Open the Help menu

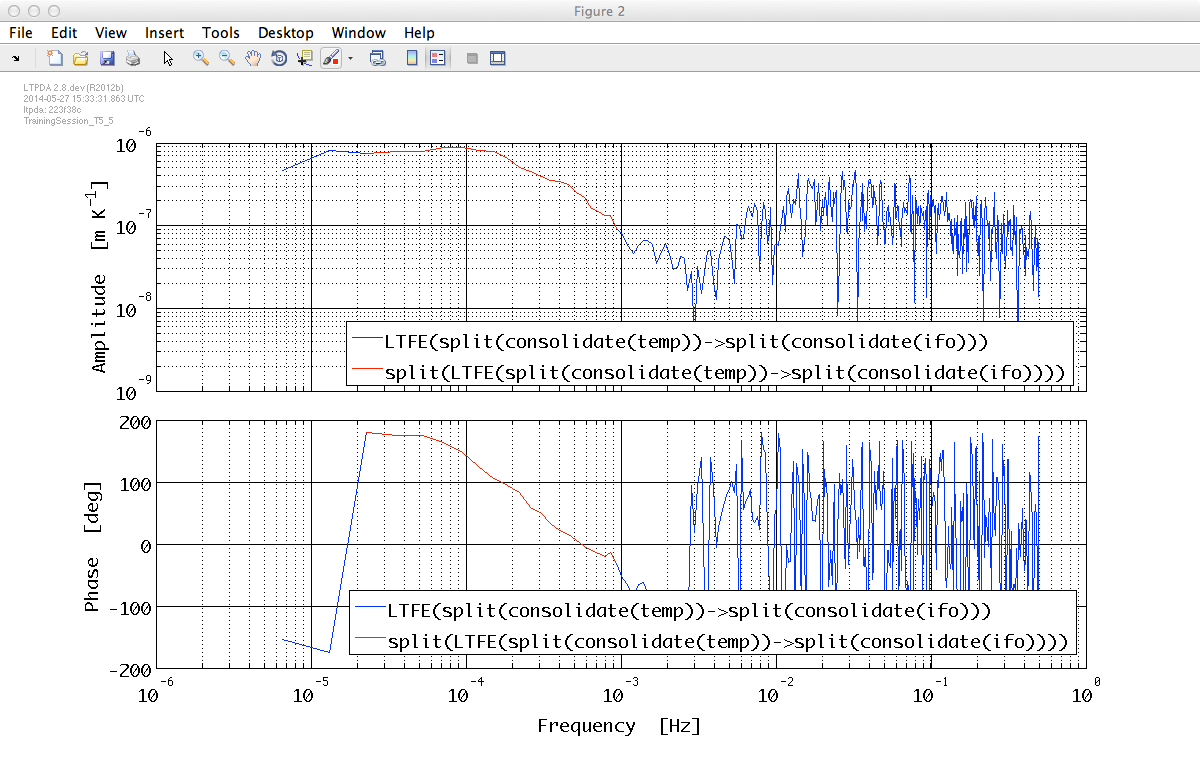click(419, 33)
